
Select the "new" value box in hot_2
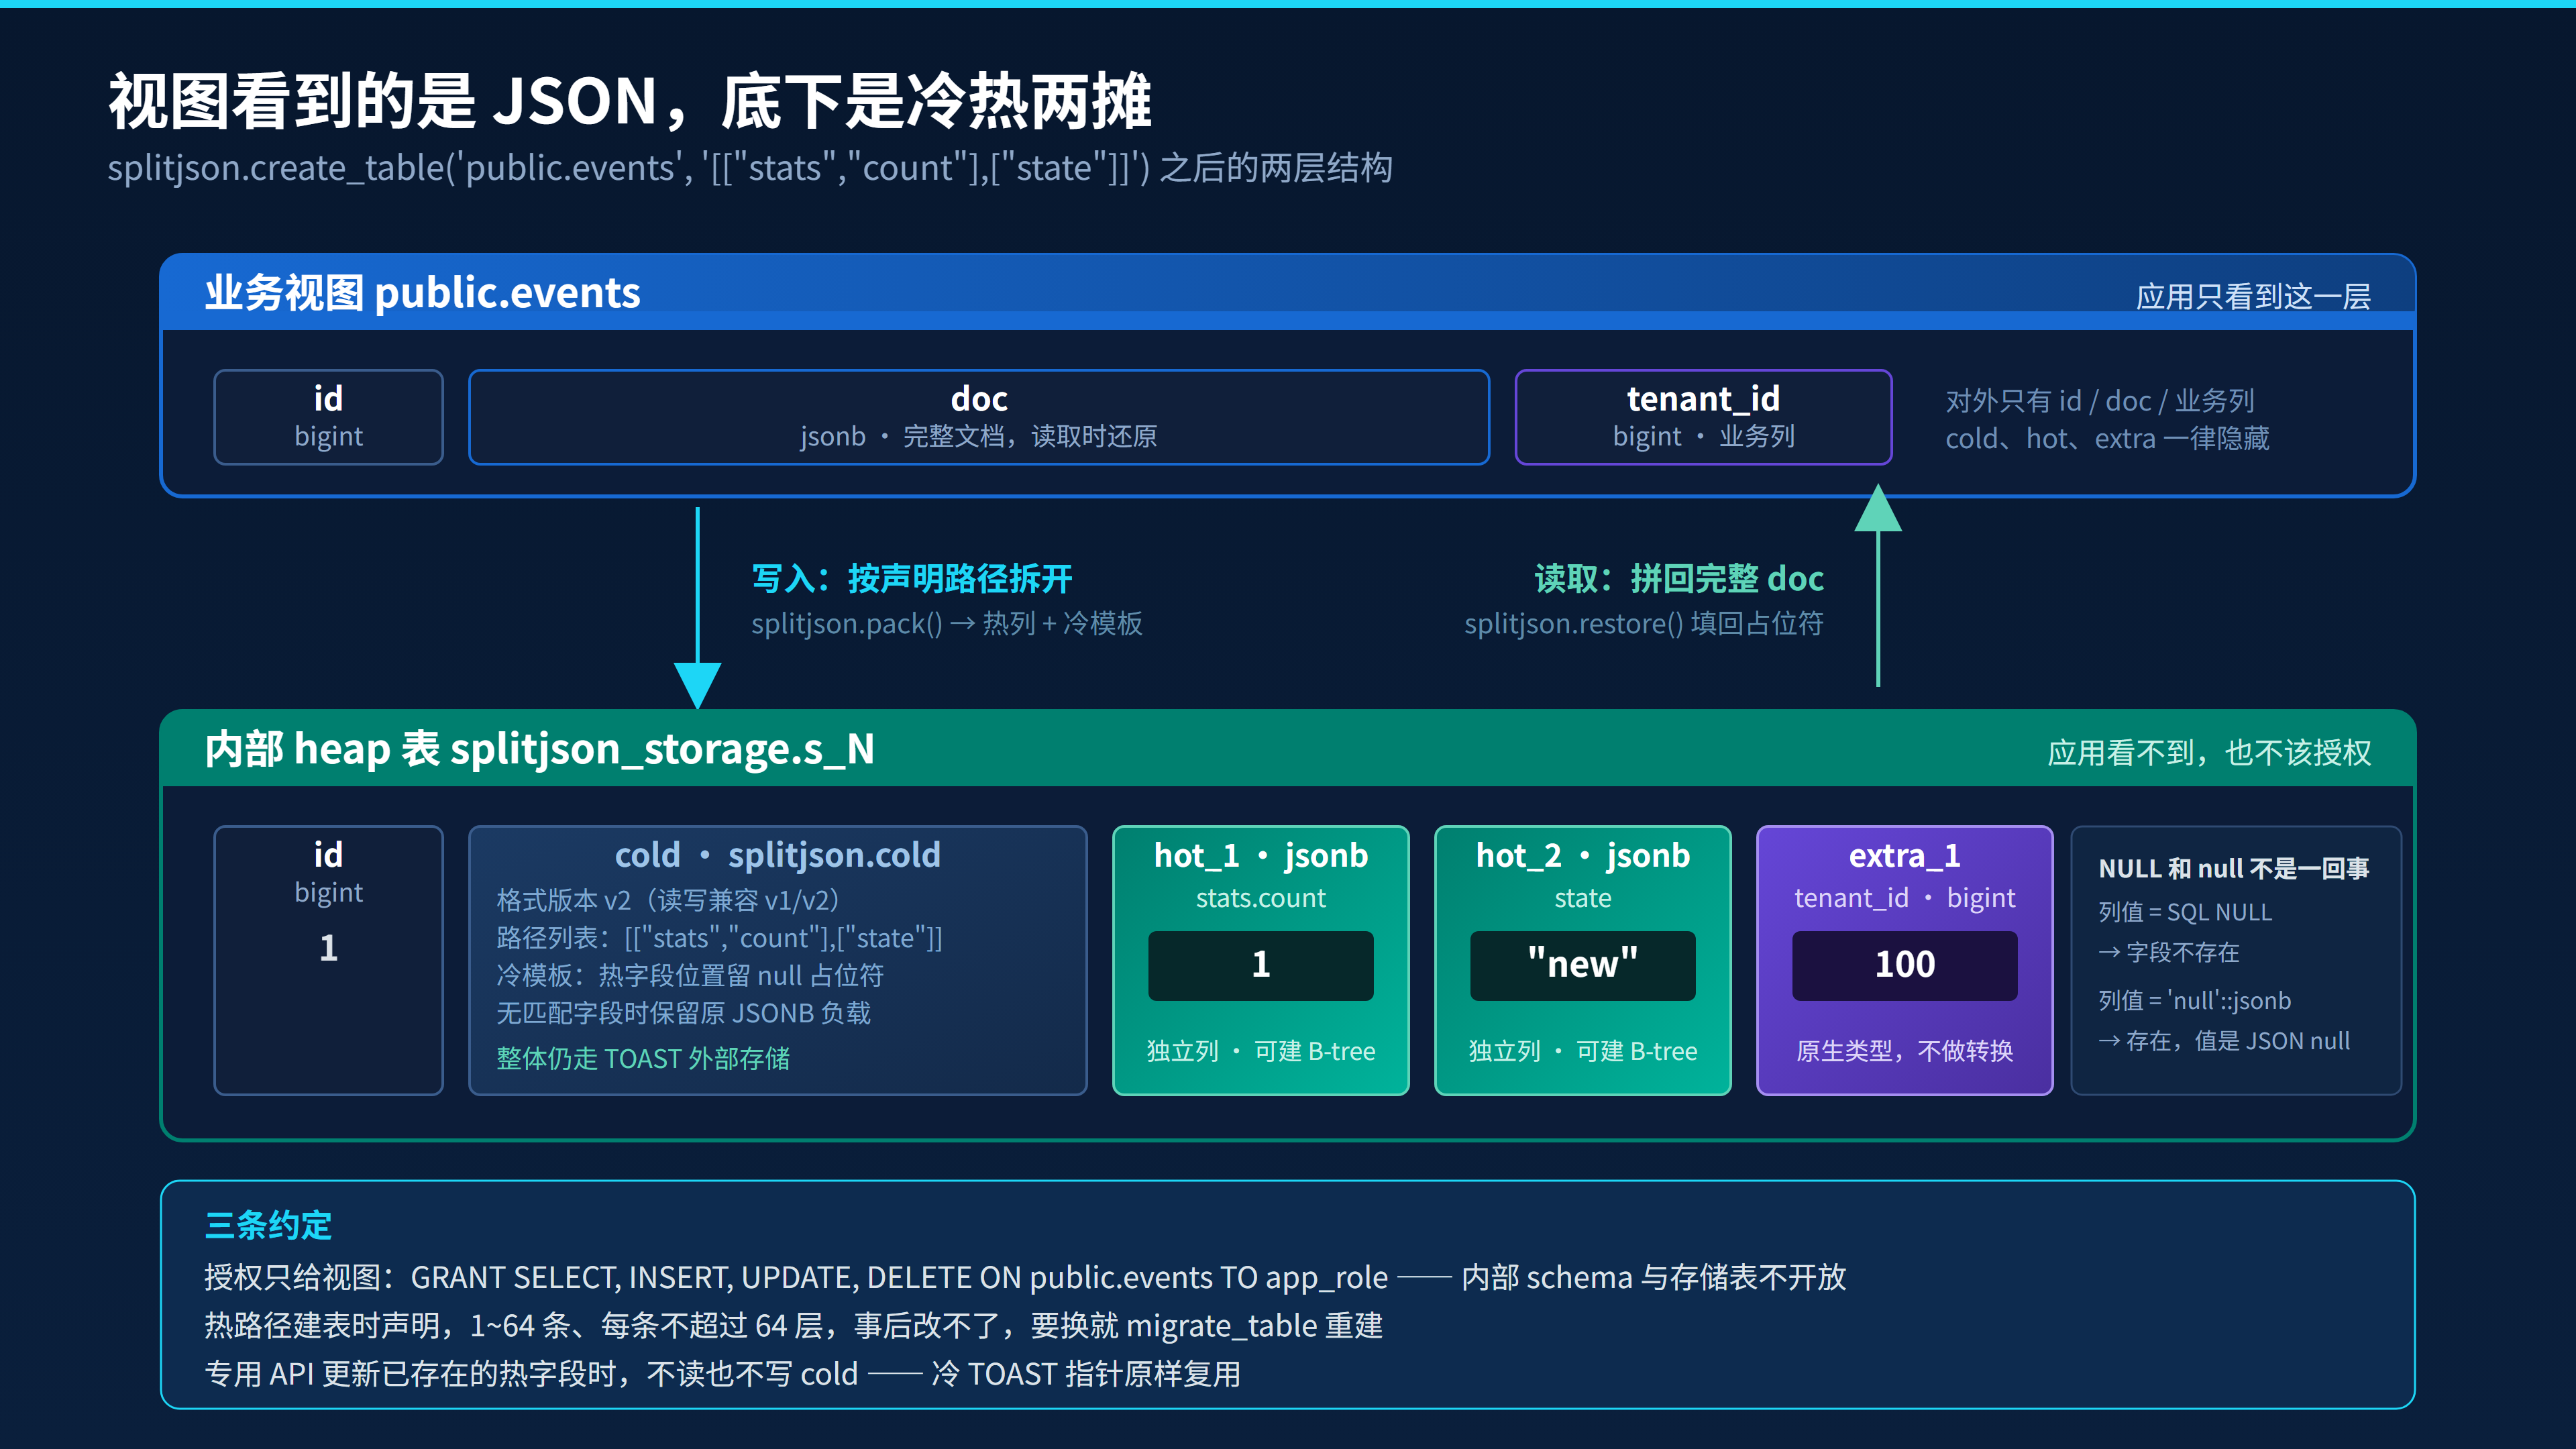tap(1583, 965)
